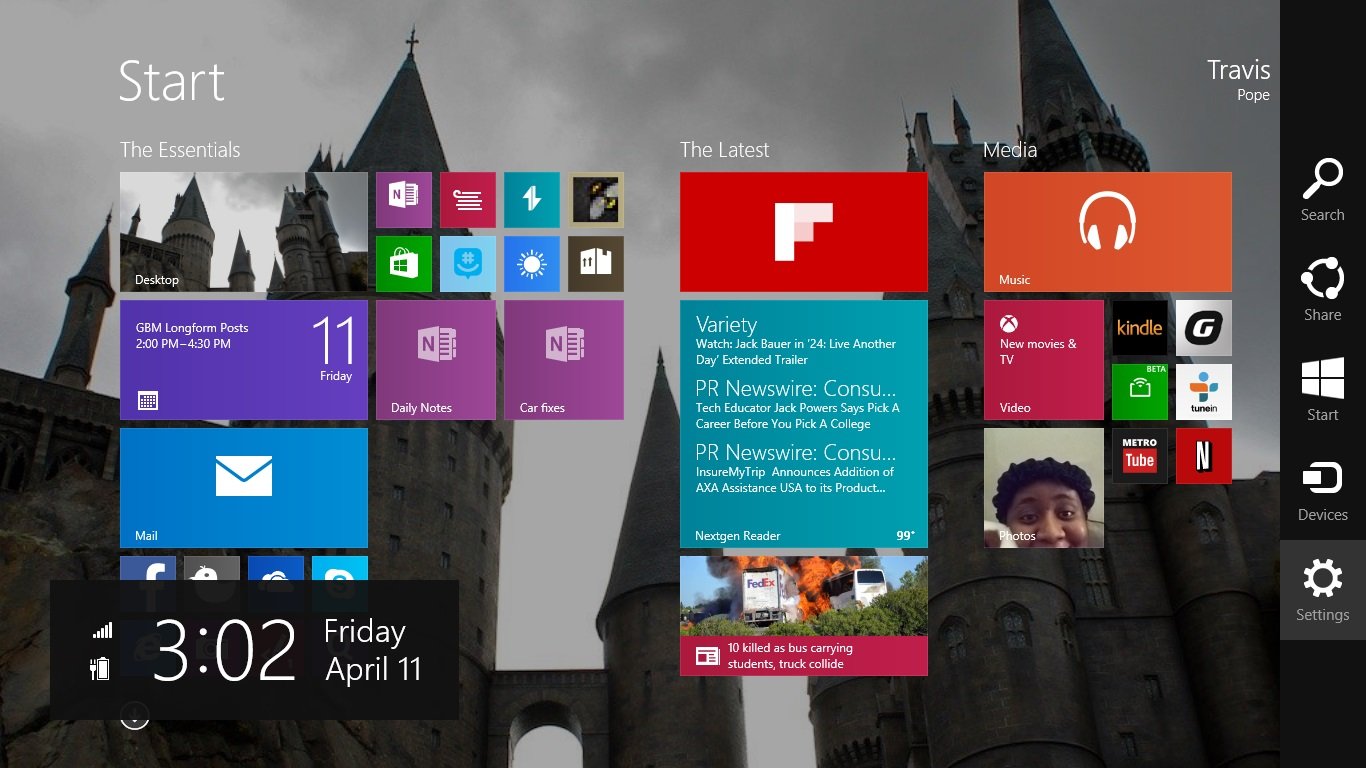Viewport: 1366px width, 768px height.
Task: Open the Daily Notes OneNote tile
Action: tap(436, 360)
